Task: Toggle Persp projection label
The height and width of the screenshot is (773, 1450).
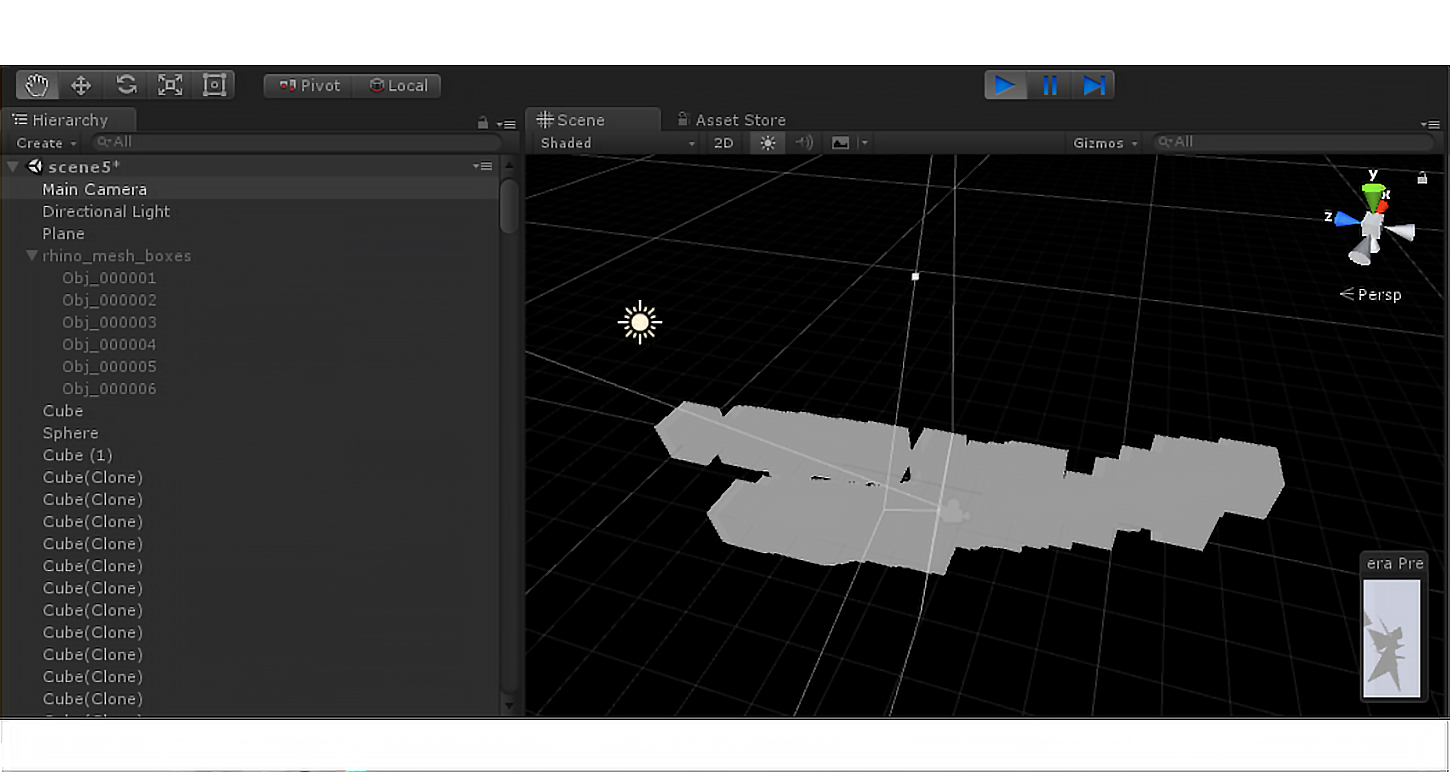Action: tap(1371, 294)
